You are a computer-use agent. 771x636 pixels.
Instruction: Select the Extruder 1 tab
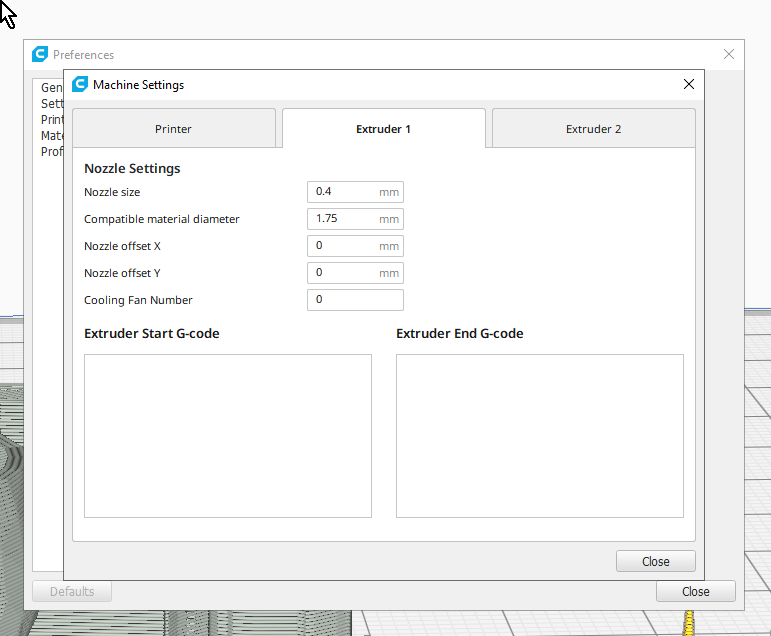(x=384, y=128)
